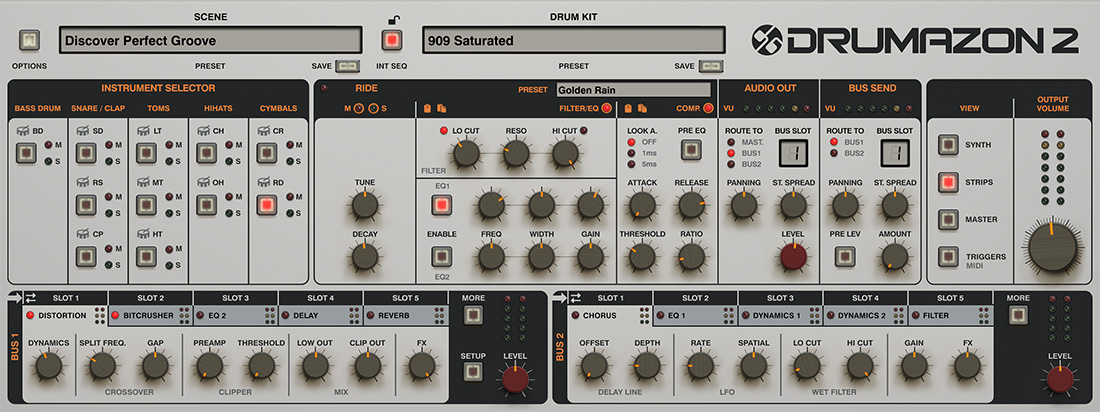The width and height of the screenshot is (1100, 412).
Task: Switch to the Delay slot 4 tab
Action: pos(321,315)
